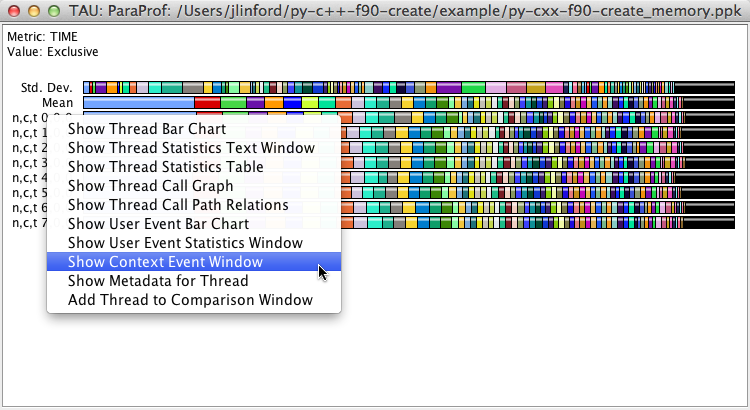
Task: Click the Mean row label
Action: click(57, 103)
